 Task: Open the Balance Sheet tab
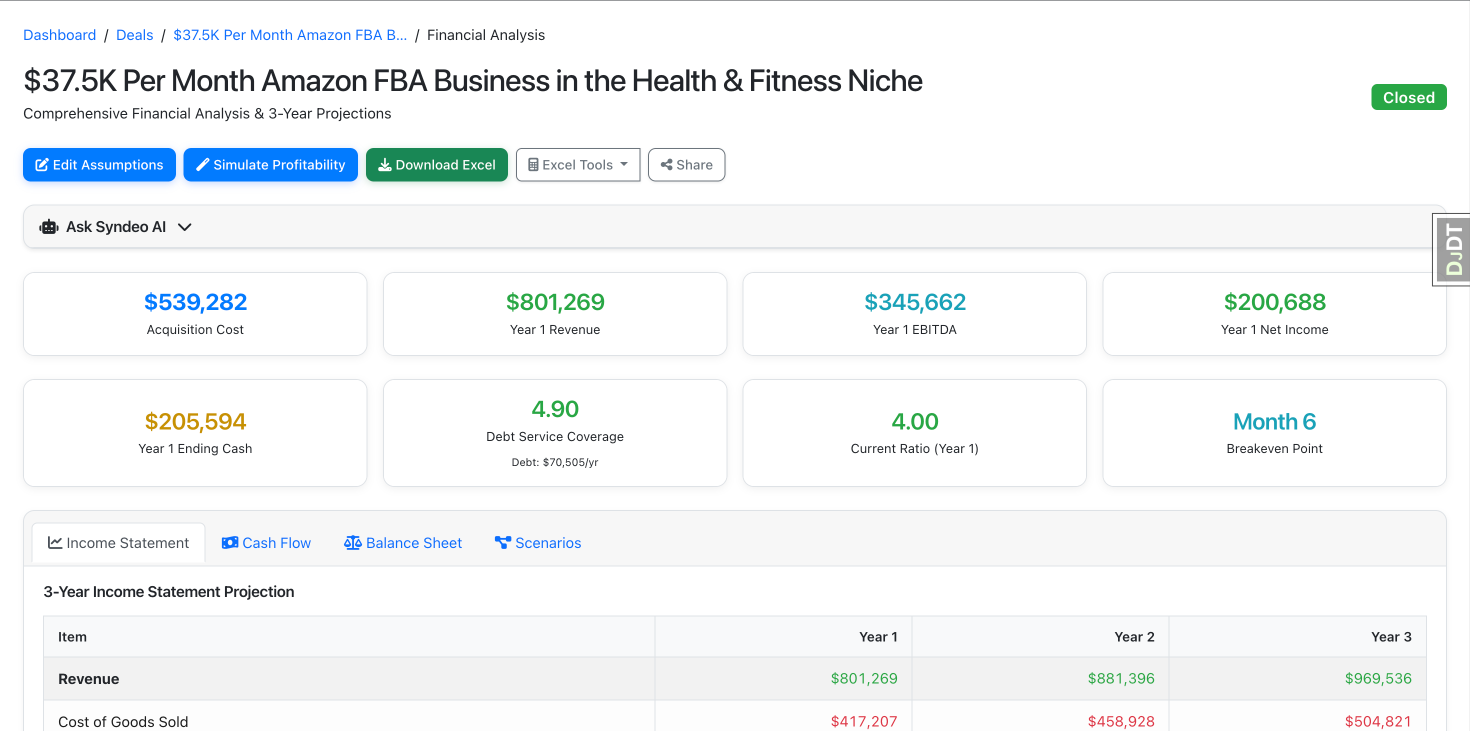coord(403,543)
